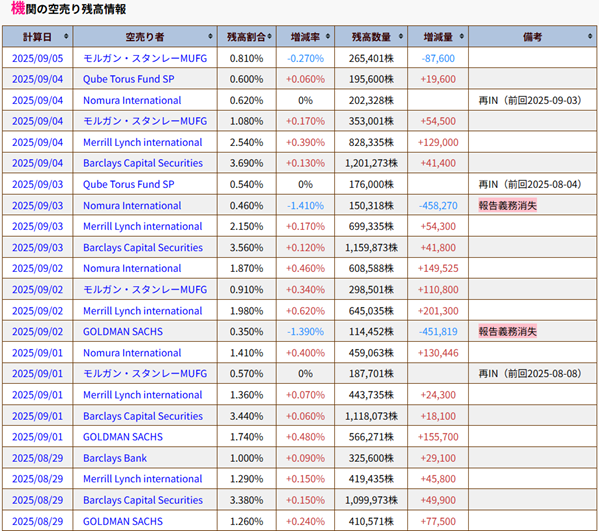Sort by 残高割合 column arrows
The width and height of the screenshot is (599, 531).
click(270, 36)
